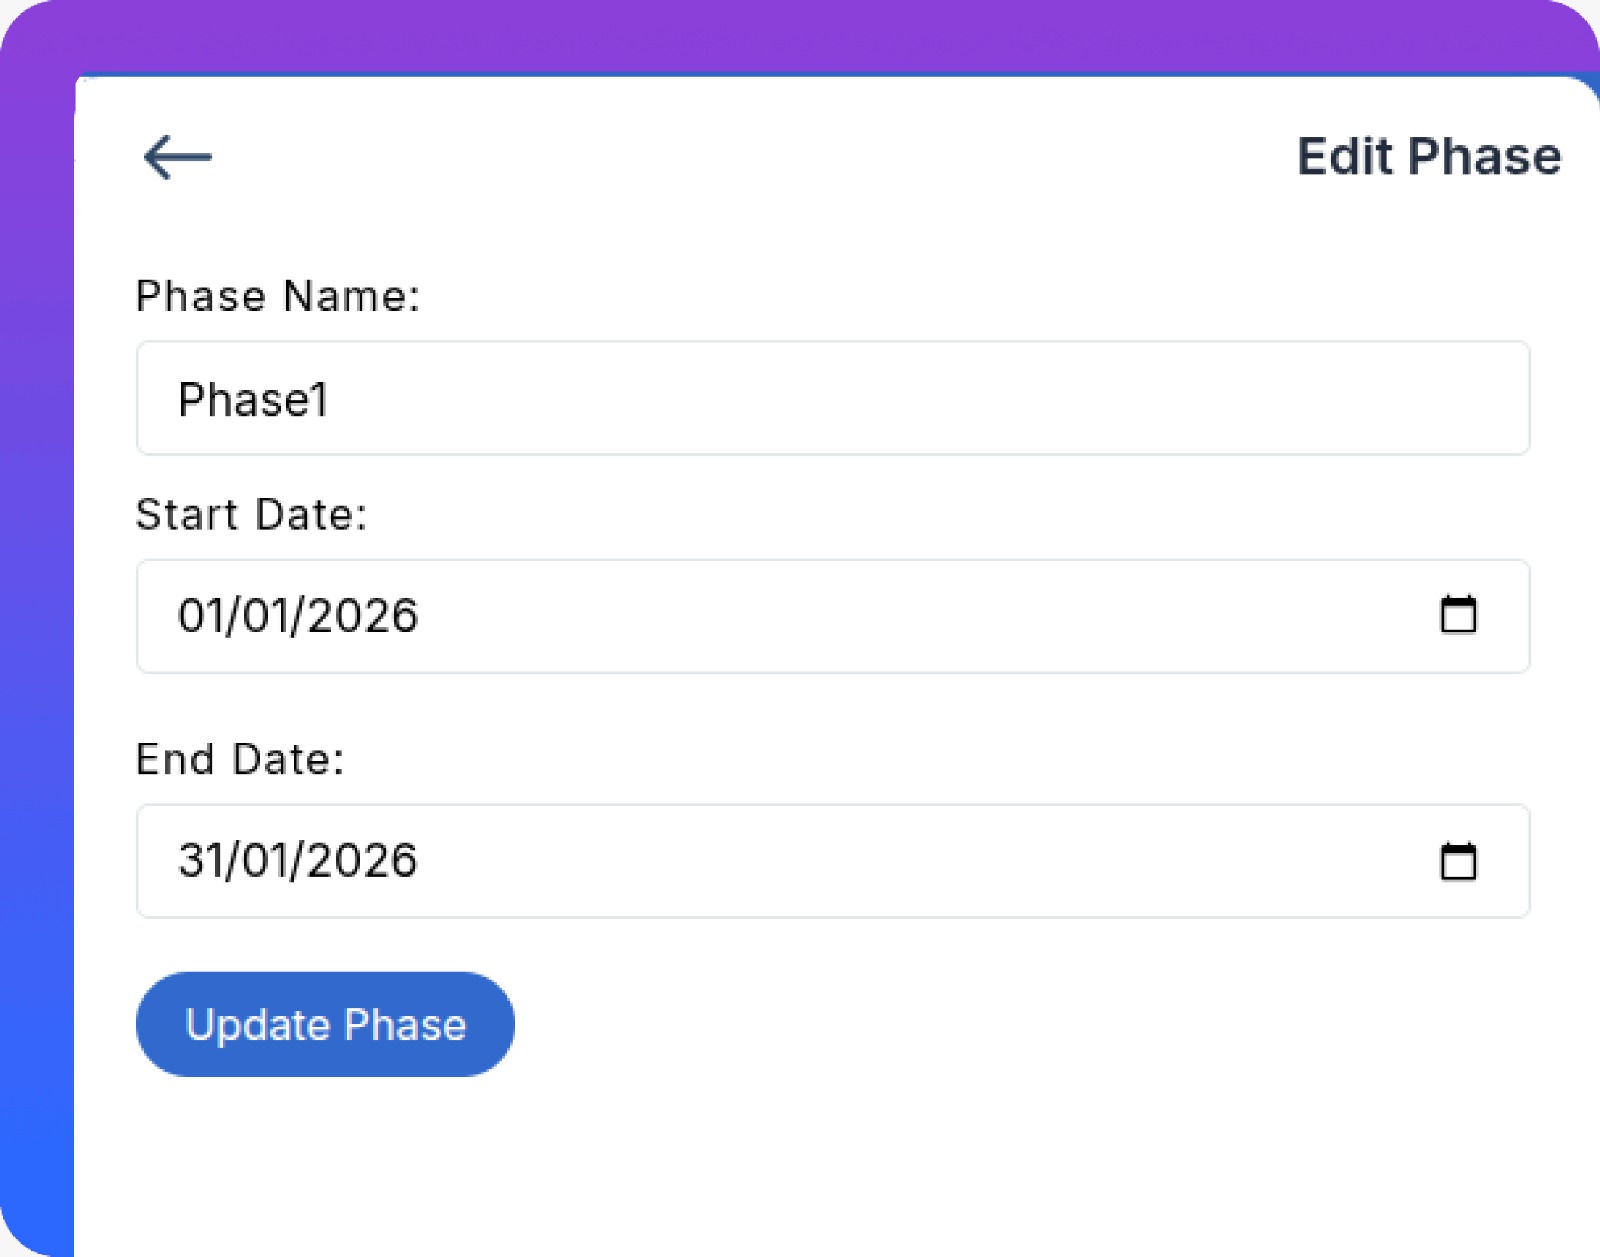The image size is (1600, 1257).
Task: Click the Update Phase button
Action: pyautogui.click(x=325, y=1025)
